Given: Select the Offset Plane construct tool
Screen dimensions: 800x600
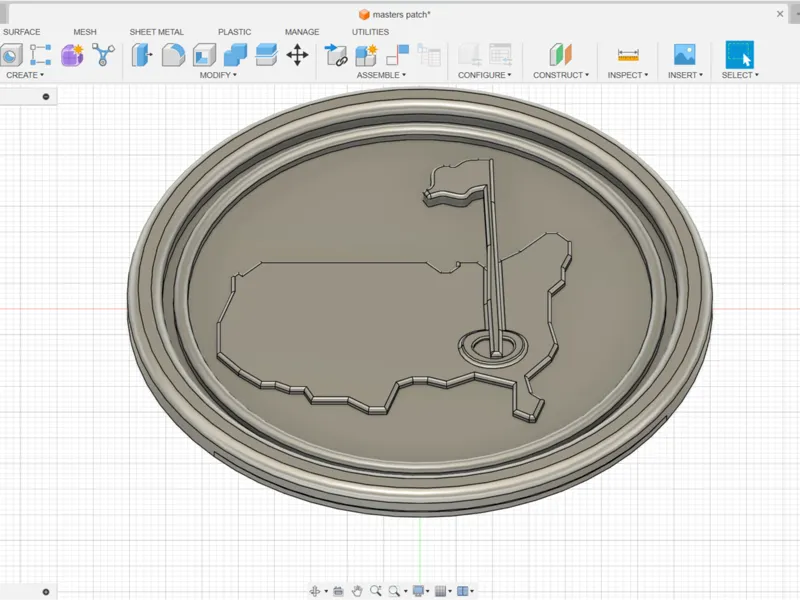Looking at the screenshot, I should coord(561,55).
